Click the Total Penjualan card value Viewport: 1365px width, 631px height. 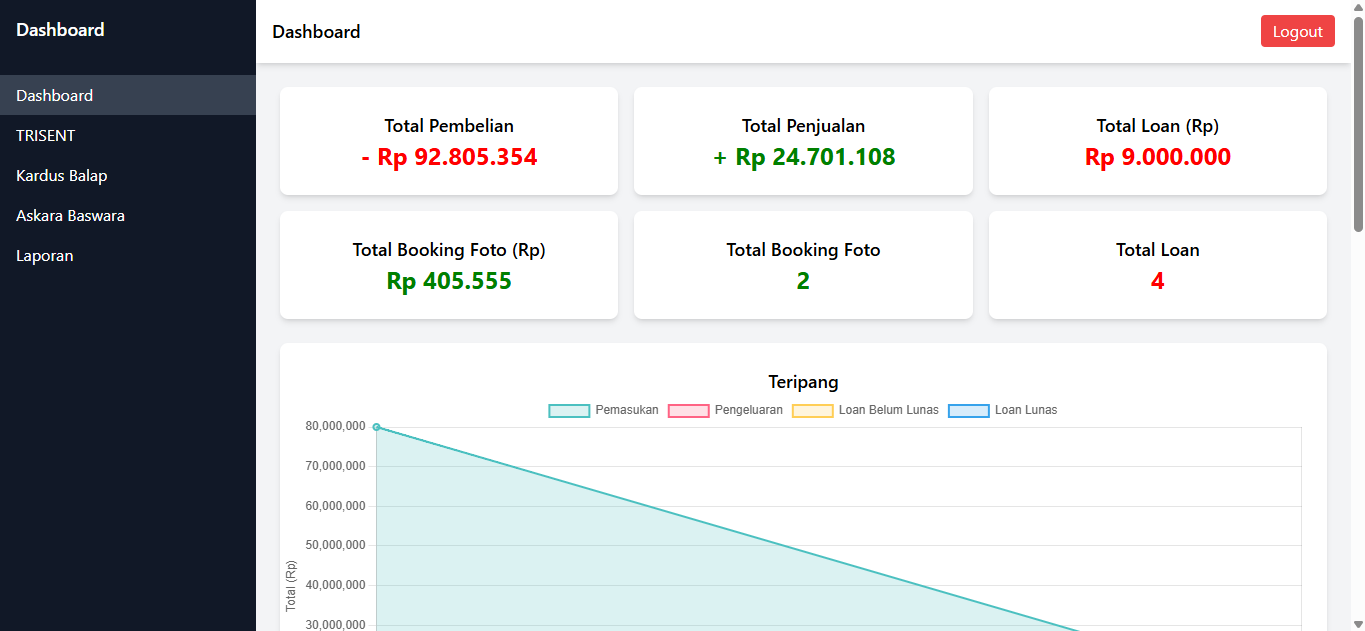803,157
